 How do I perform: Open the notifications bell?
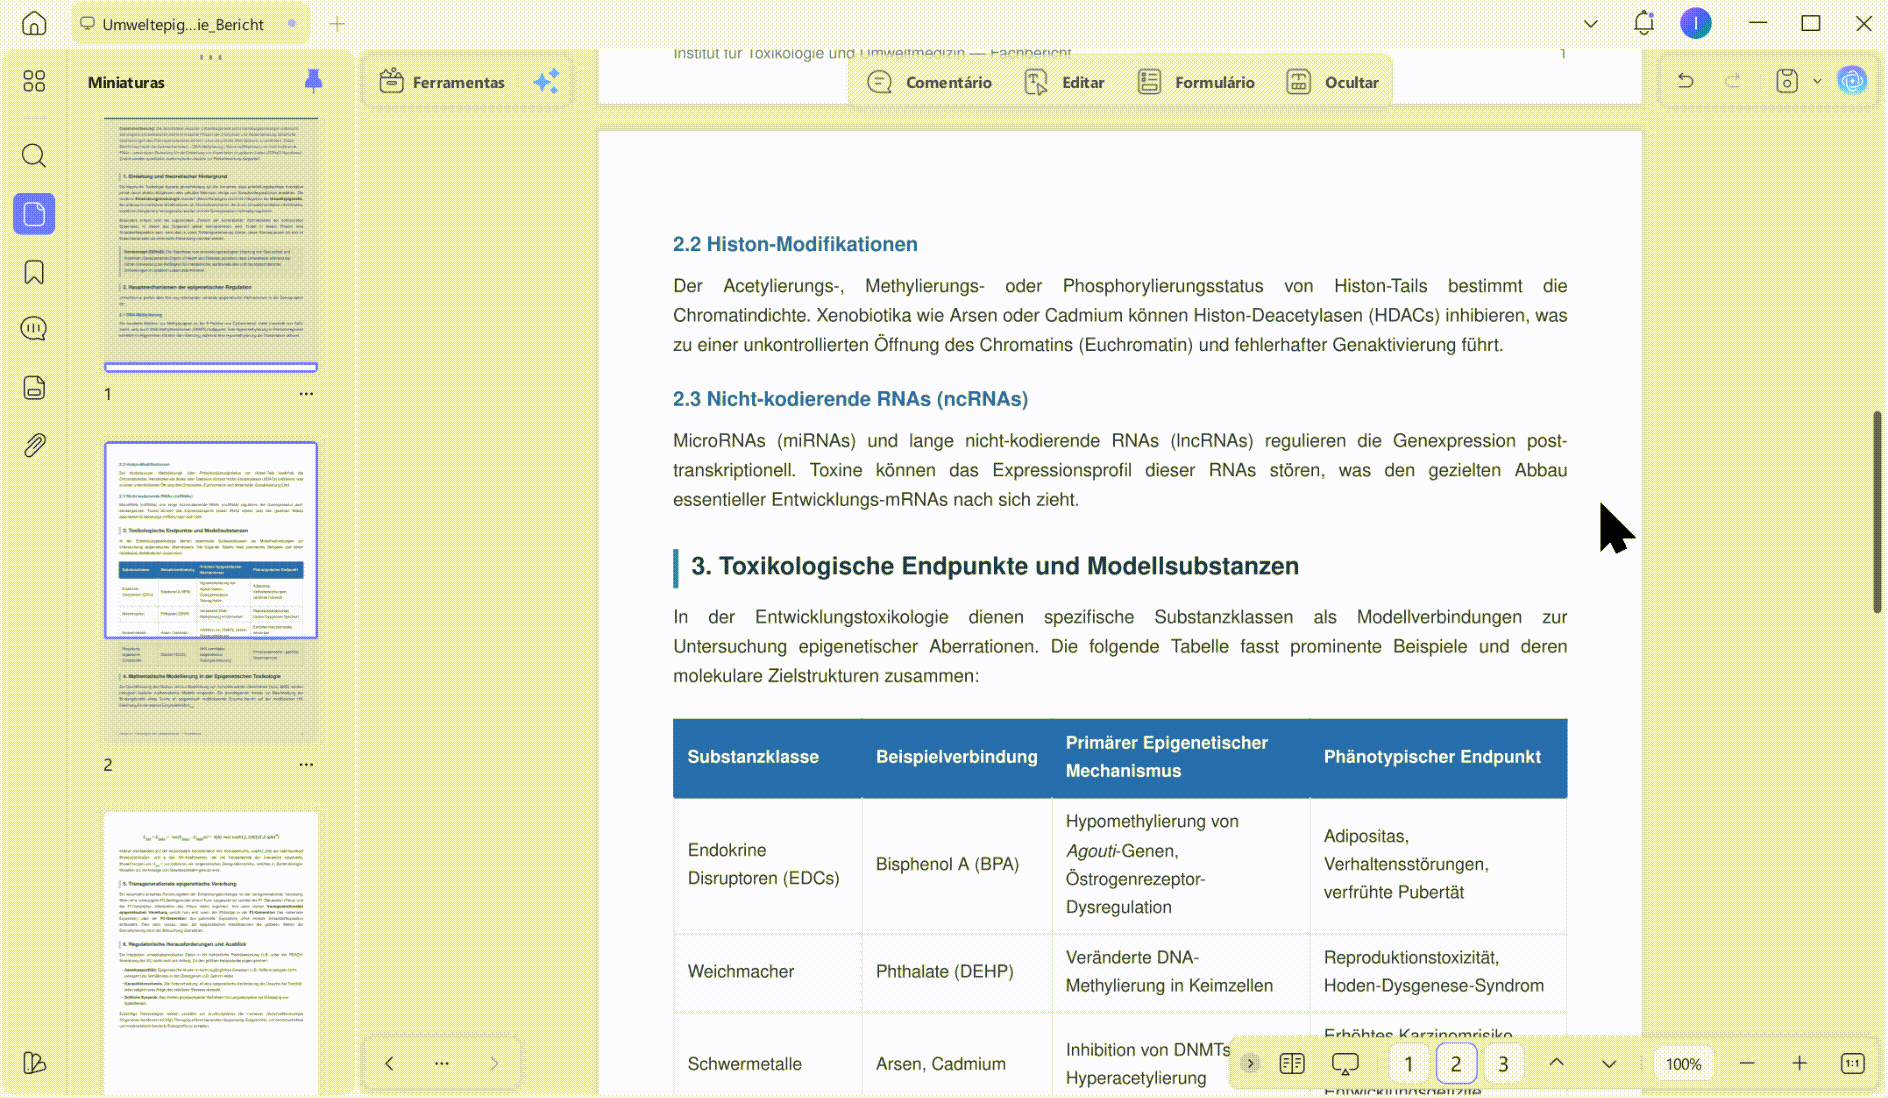point(1644,23)
